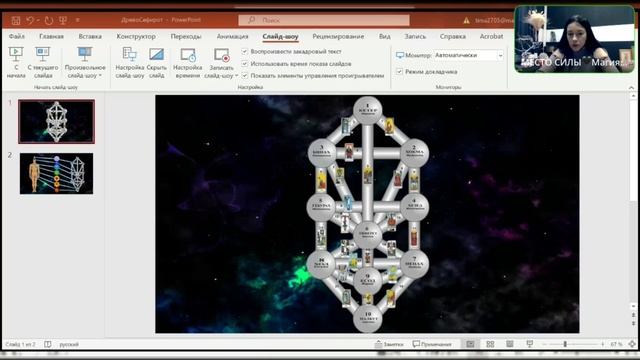Click presentation from beginning quick icon
The height and width of the screenshot is (360, 640).
(x=63, y=20)
